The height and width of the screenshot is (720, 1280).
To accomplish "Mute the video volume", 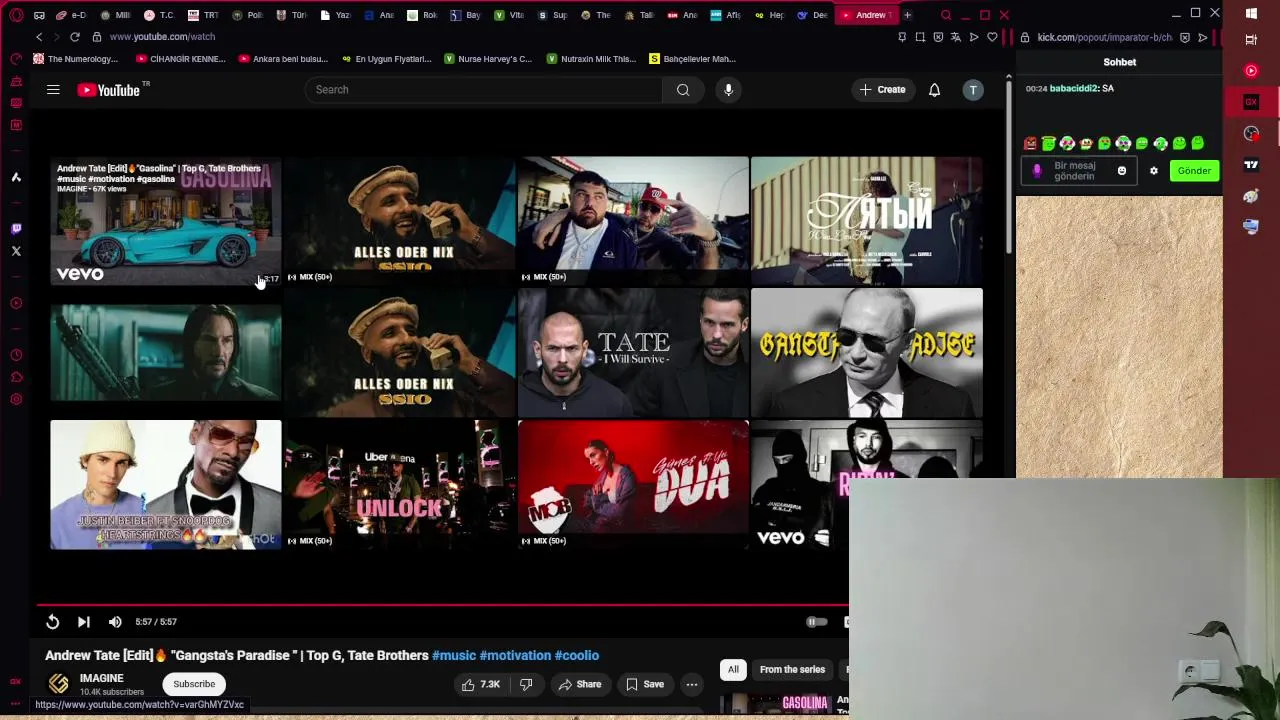I will 115,622.
